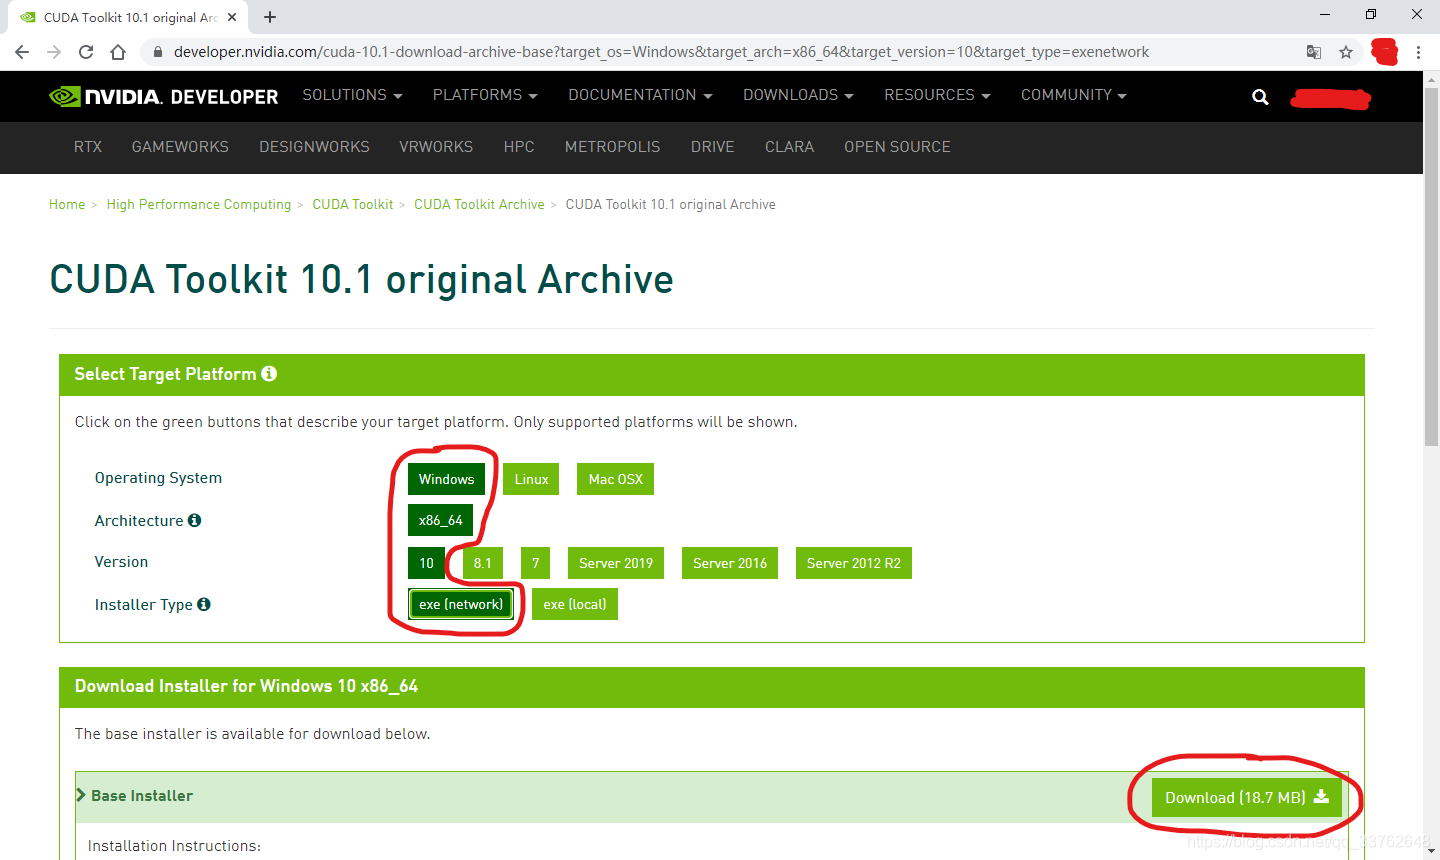This screenshot has width=1440, height=860.
Task: Open the DOCUMENTATION dropdown menu
Action: tap(640, 95)
